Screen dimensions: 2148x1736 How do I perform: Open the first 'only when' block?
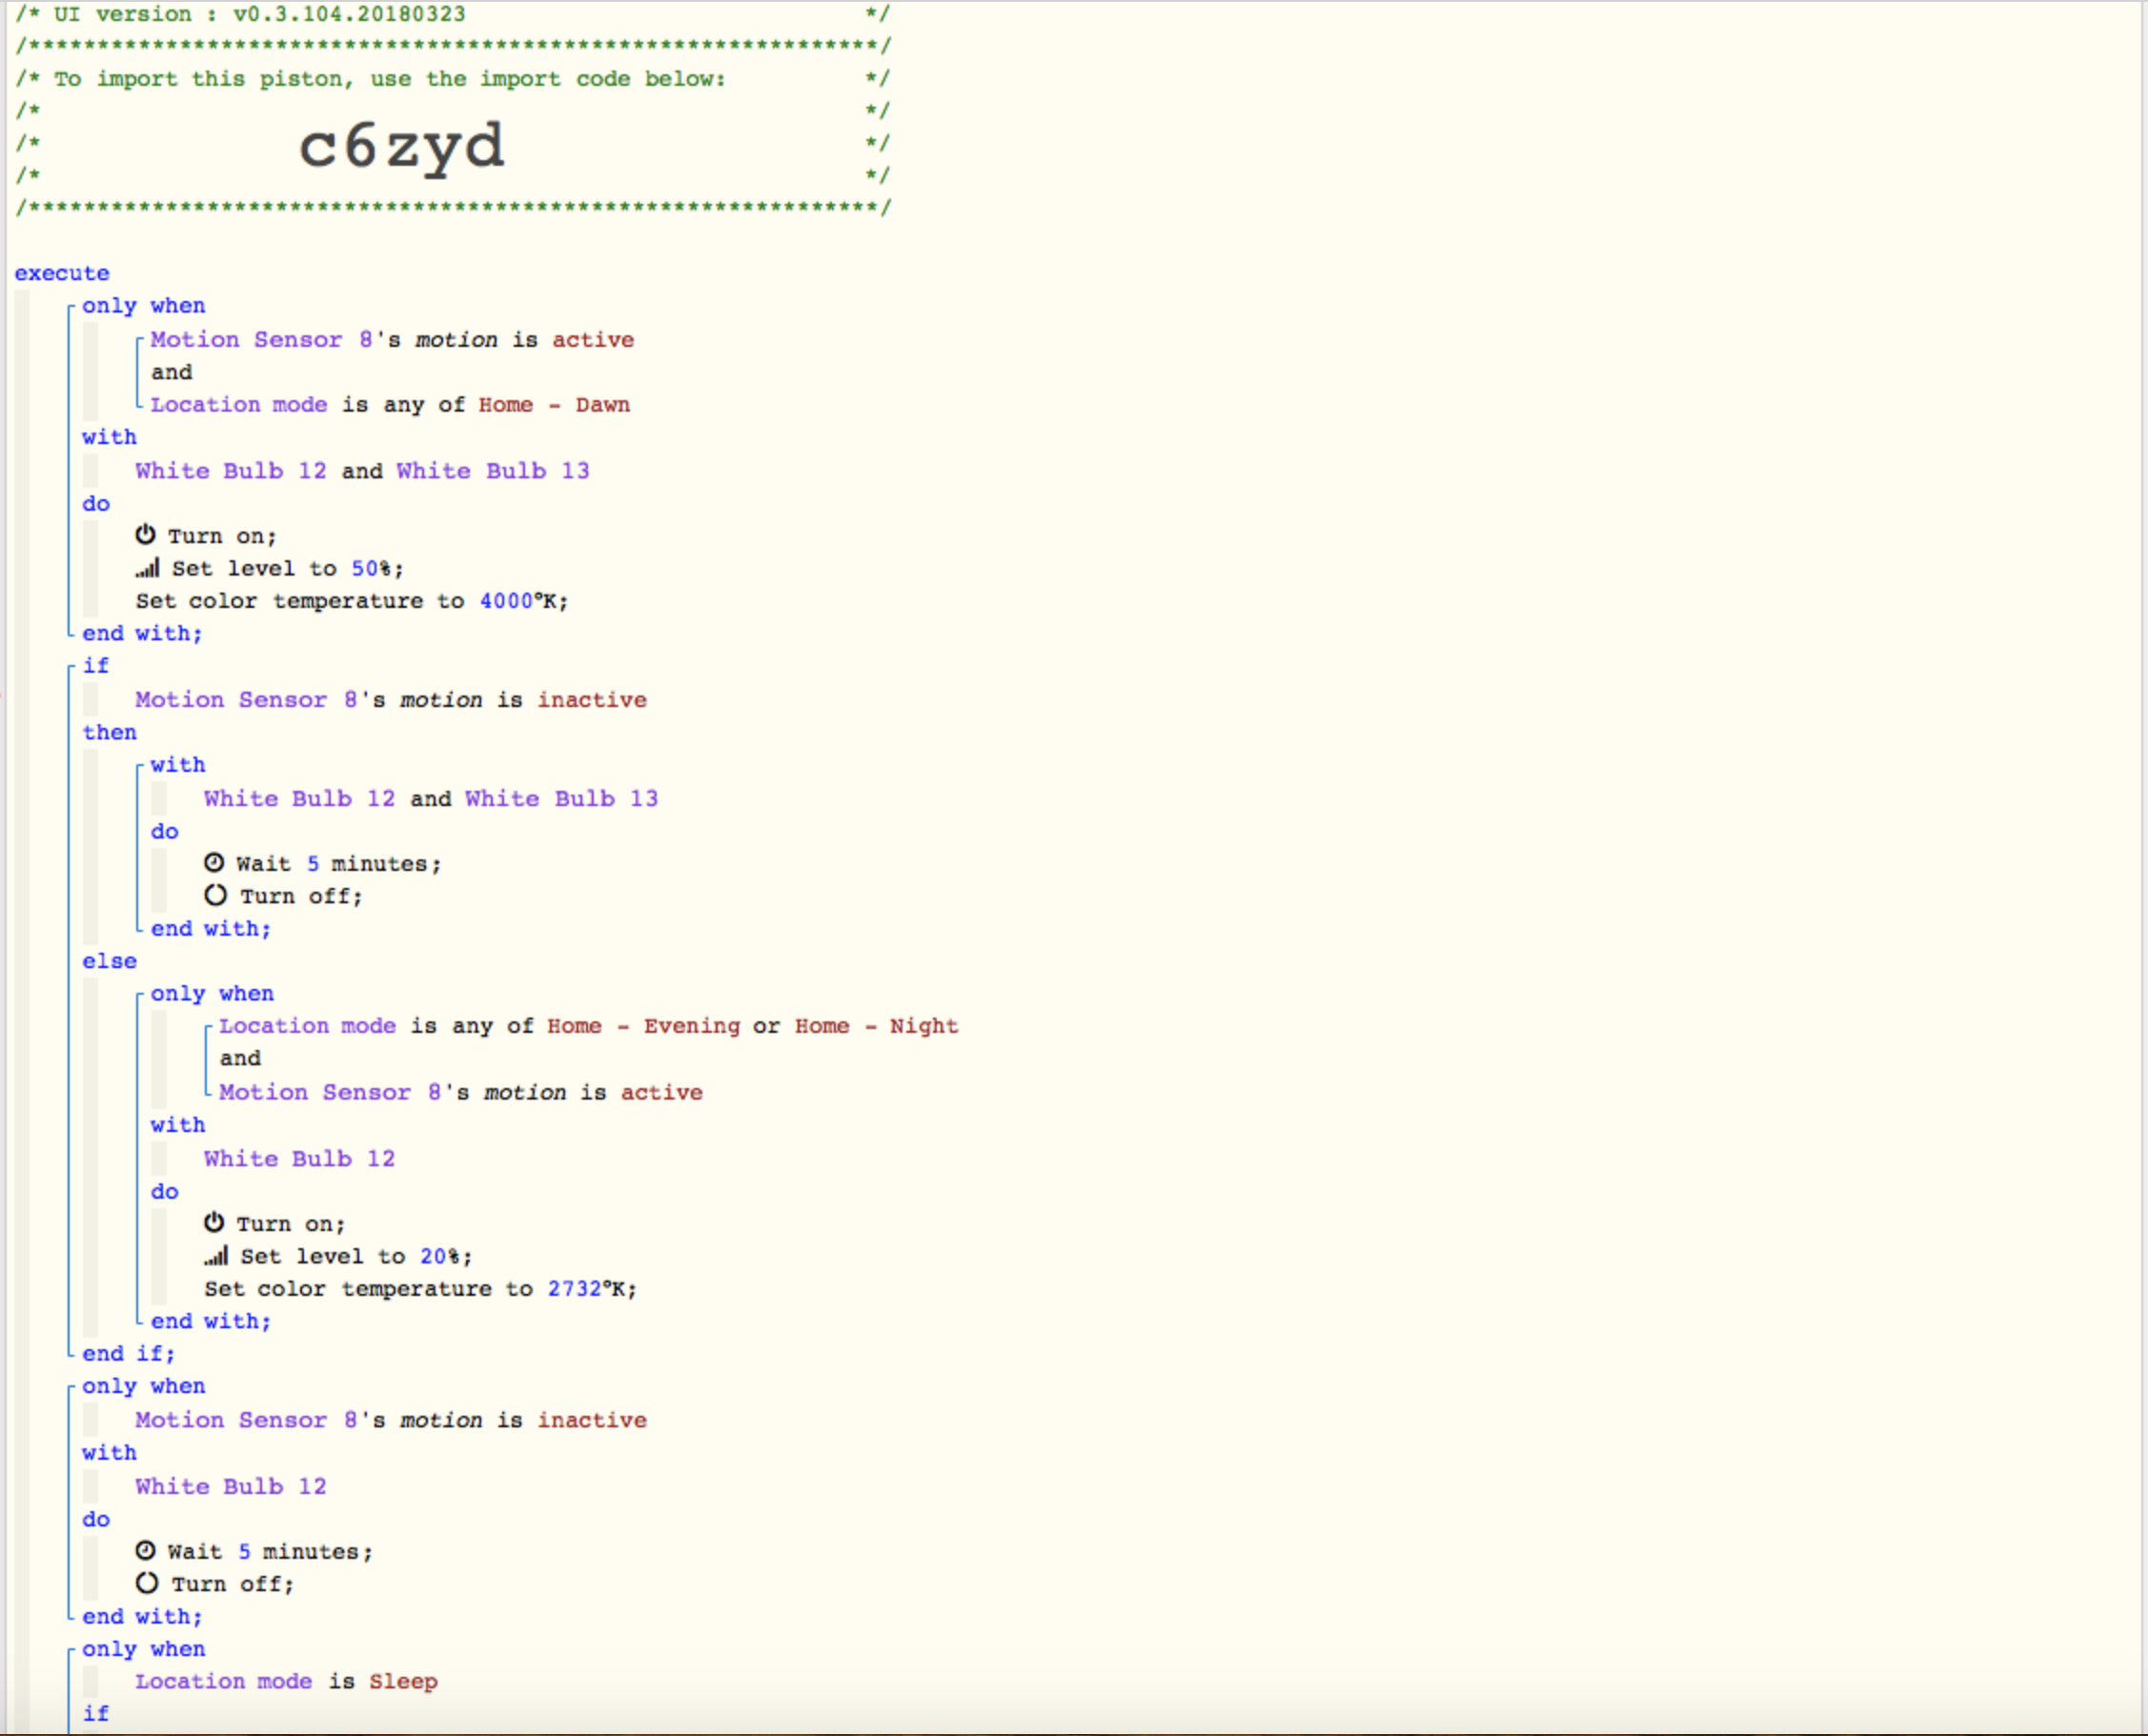click(x=144, y=306)
